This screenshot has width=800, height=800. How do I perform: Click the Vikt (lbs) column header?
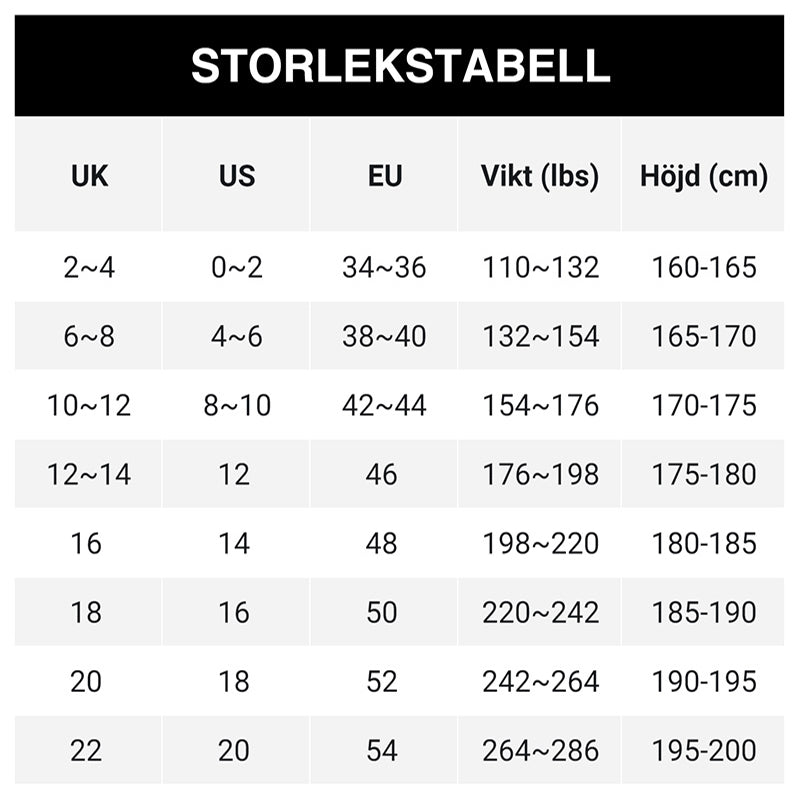pyautogui.click(x=540, y=175)
